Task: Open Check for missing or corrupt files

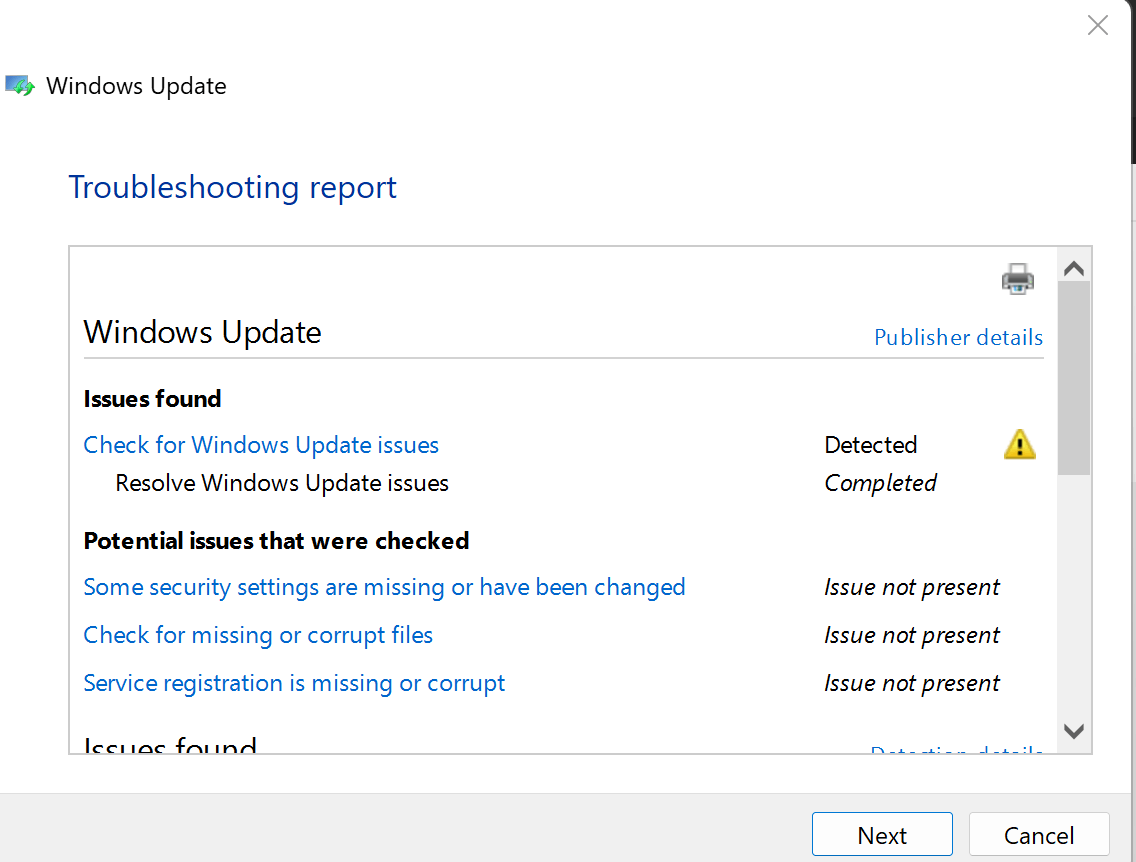Action: (258, 635)
